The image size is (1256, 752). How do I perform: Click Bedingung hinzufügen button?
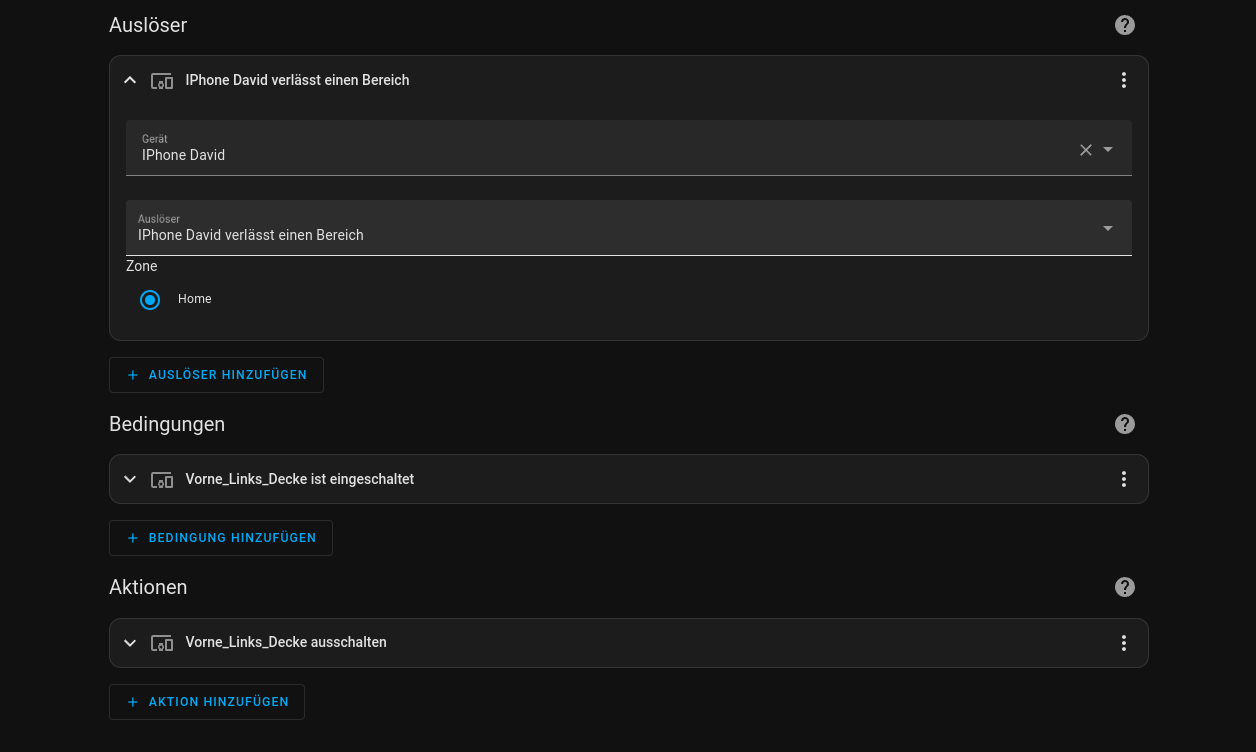pos(221,538)
